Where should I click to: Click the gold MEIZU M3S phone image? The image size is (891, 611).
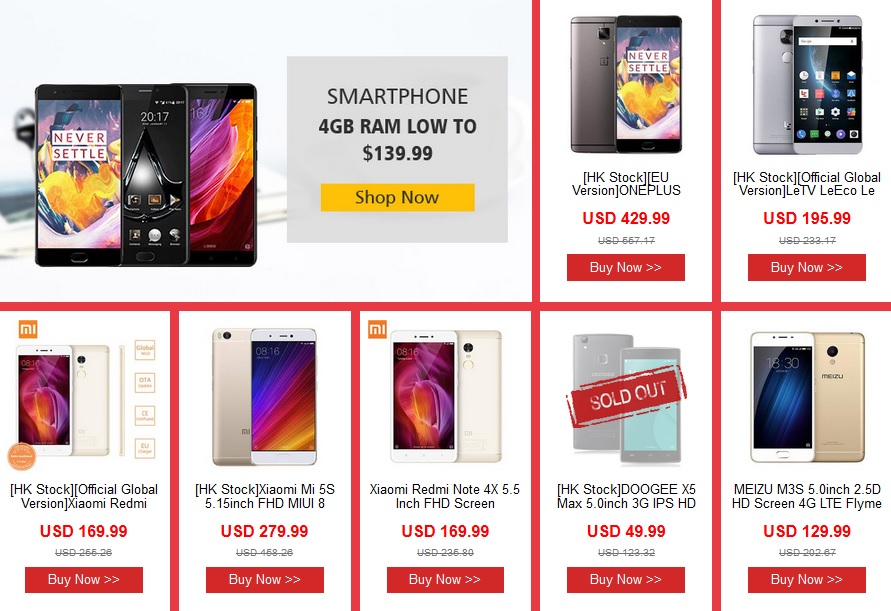tap(807, 397)
